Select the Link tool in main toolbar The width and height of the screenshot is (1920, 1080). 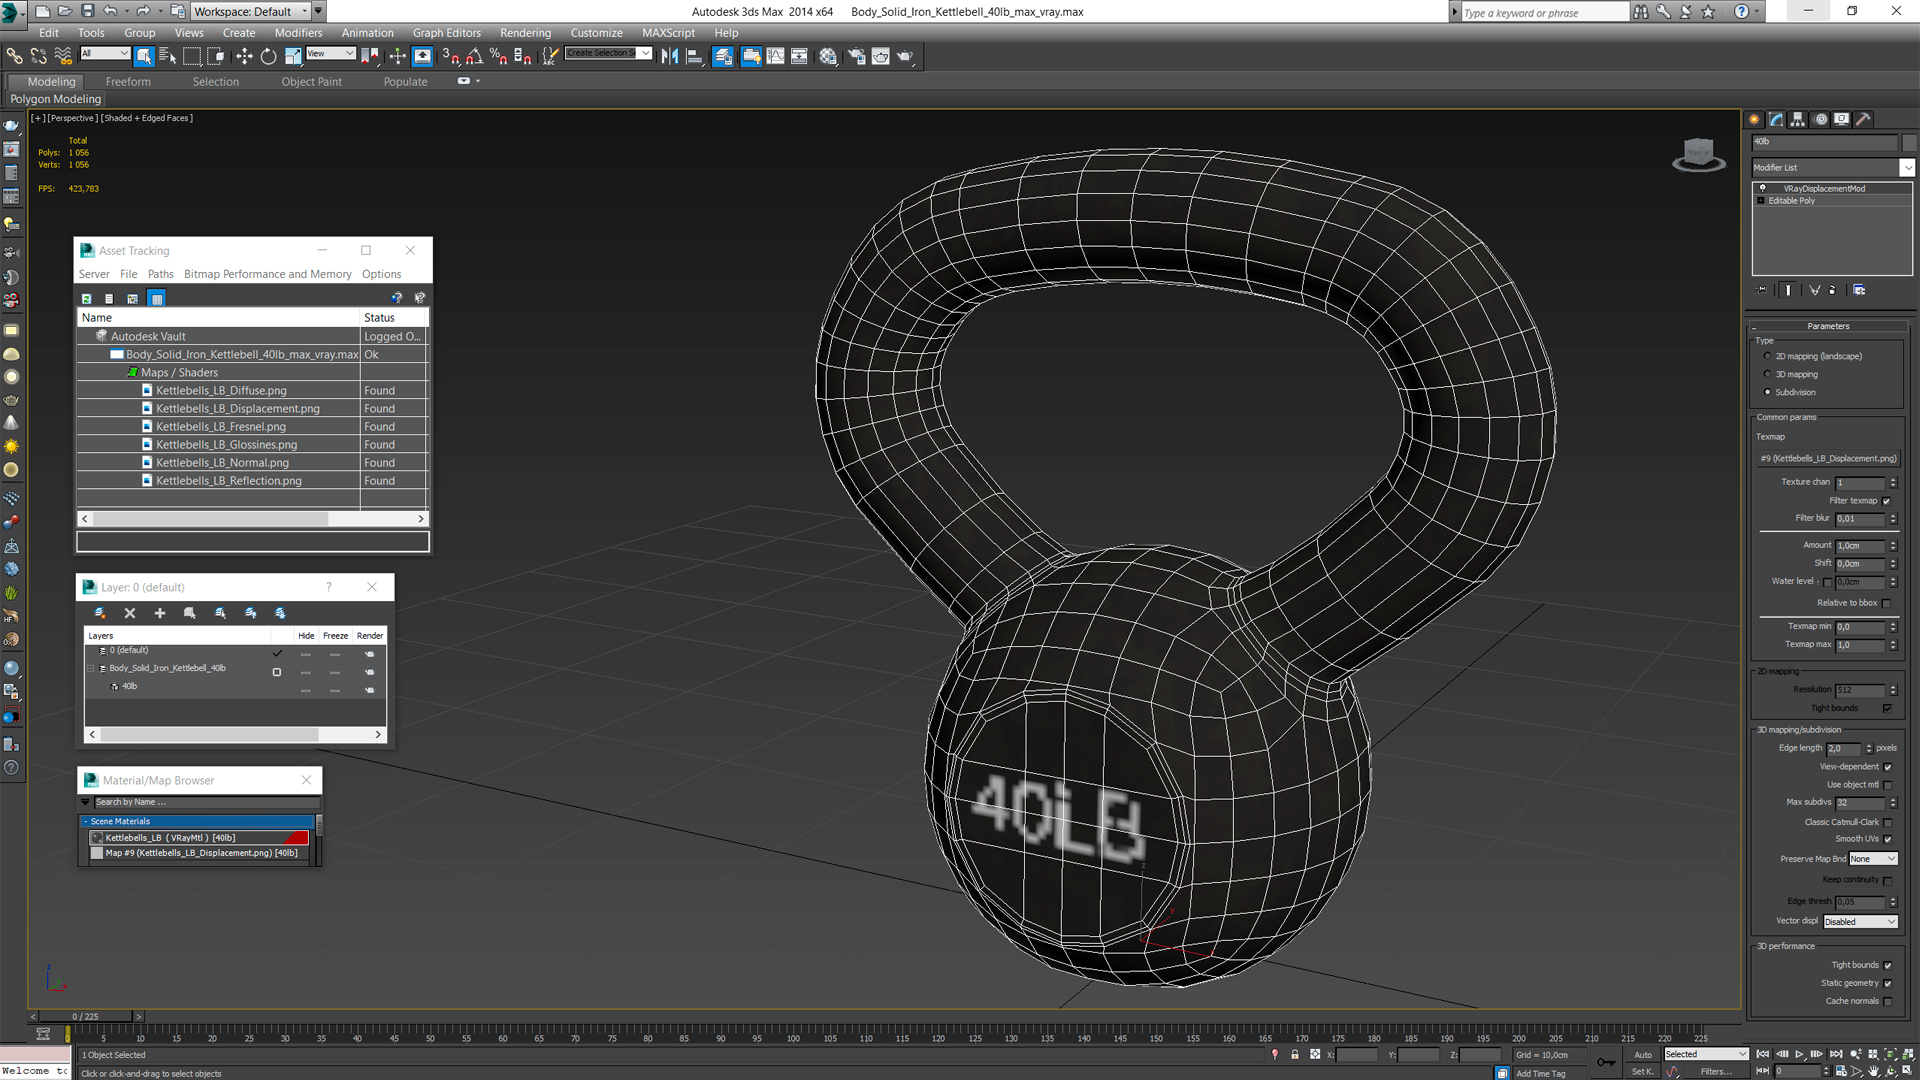(x=14, y=56)
